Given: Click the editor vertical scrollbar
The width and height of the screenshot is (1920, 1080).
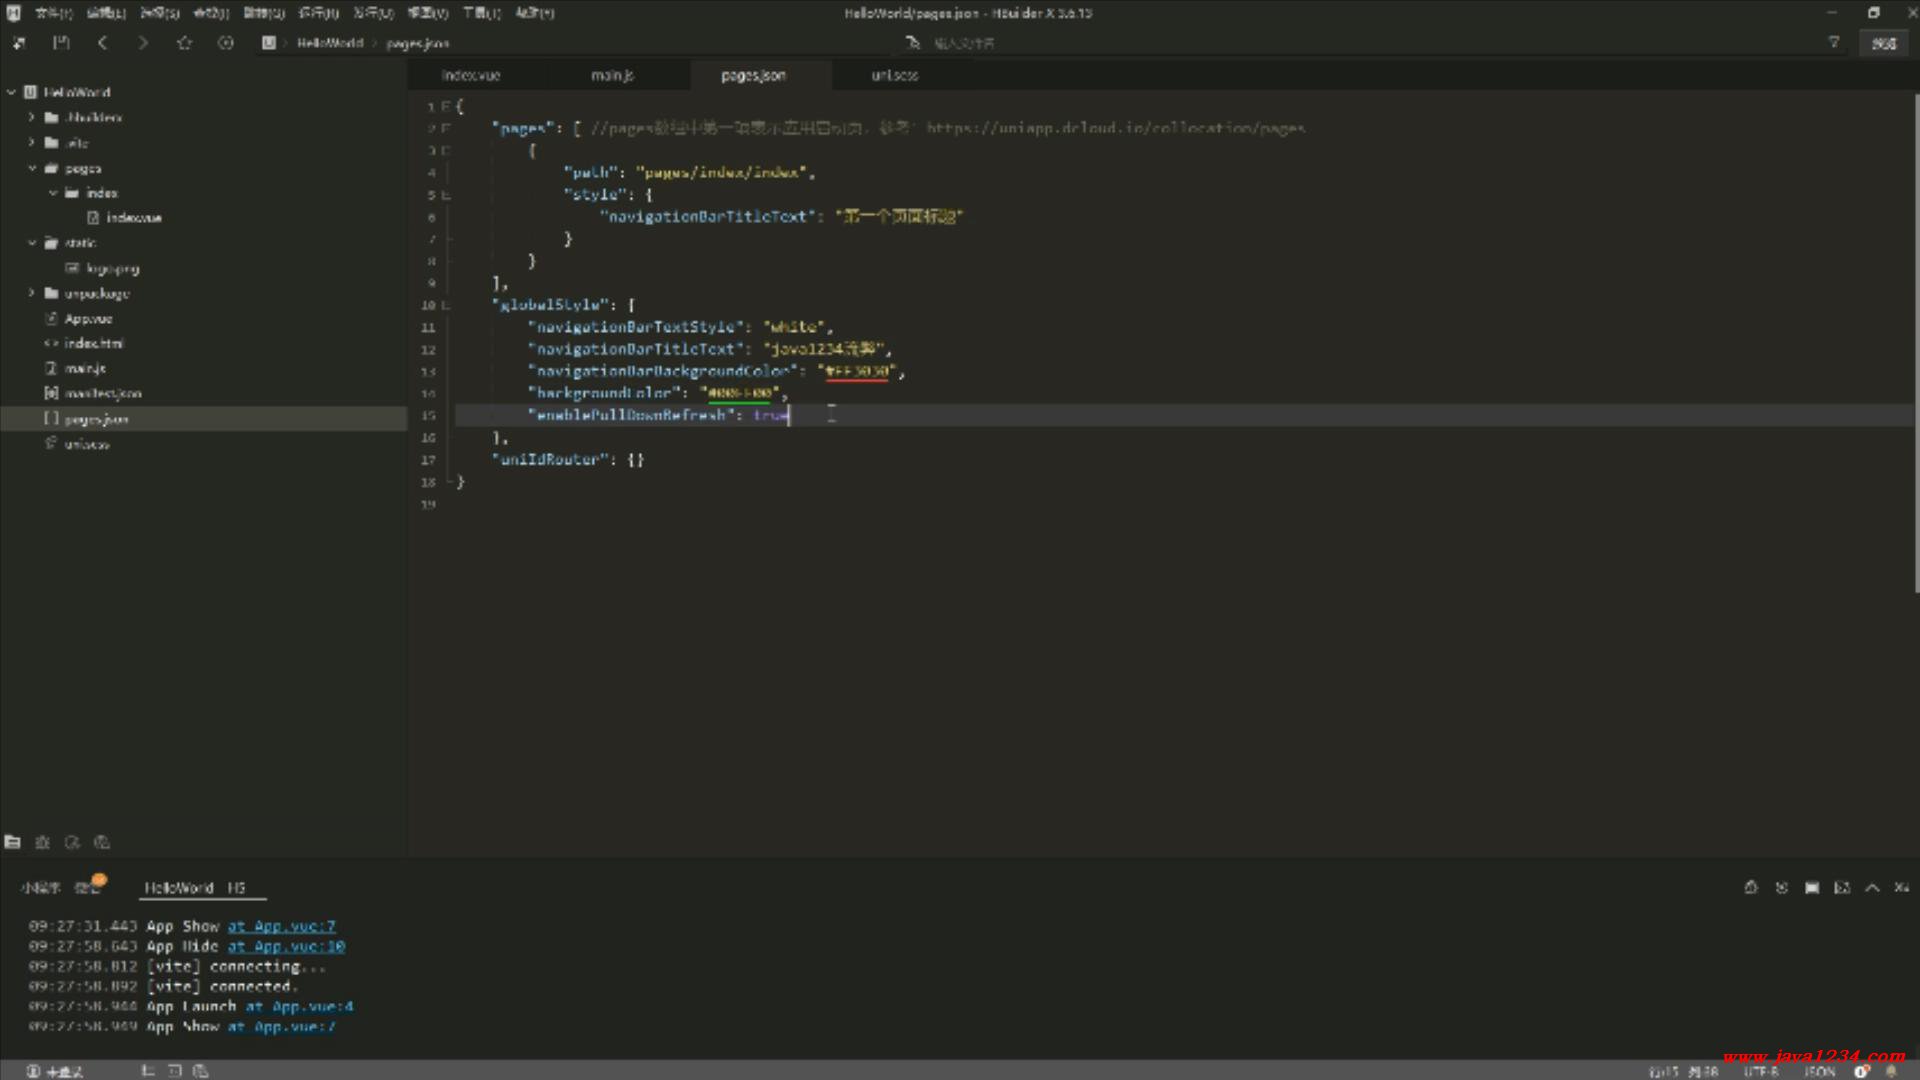Looking at the screenshot, I should 1916,343.
